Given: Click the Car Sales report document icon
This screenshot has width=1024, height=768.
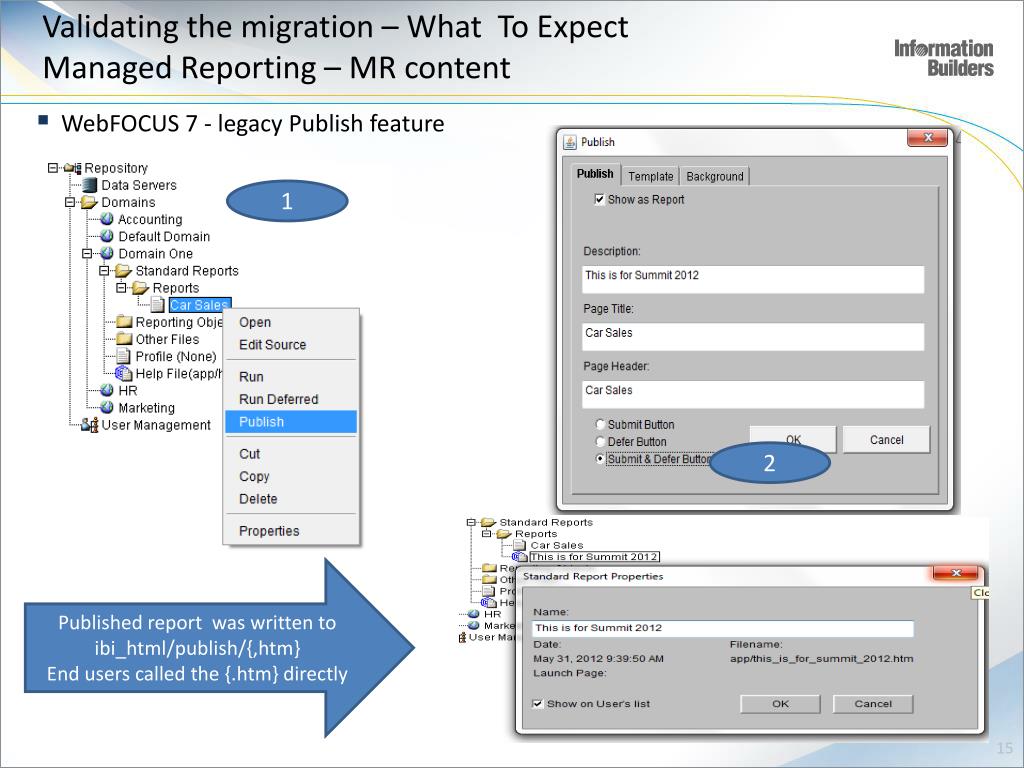Looking at the screenshot, I should (157, 304).
